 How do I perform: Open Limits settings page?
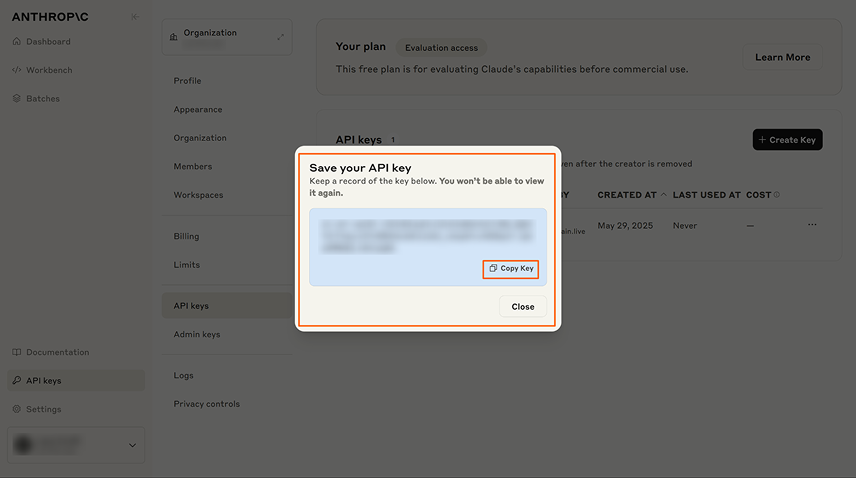tap(187, 265)
